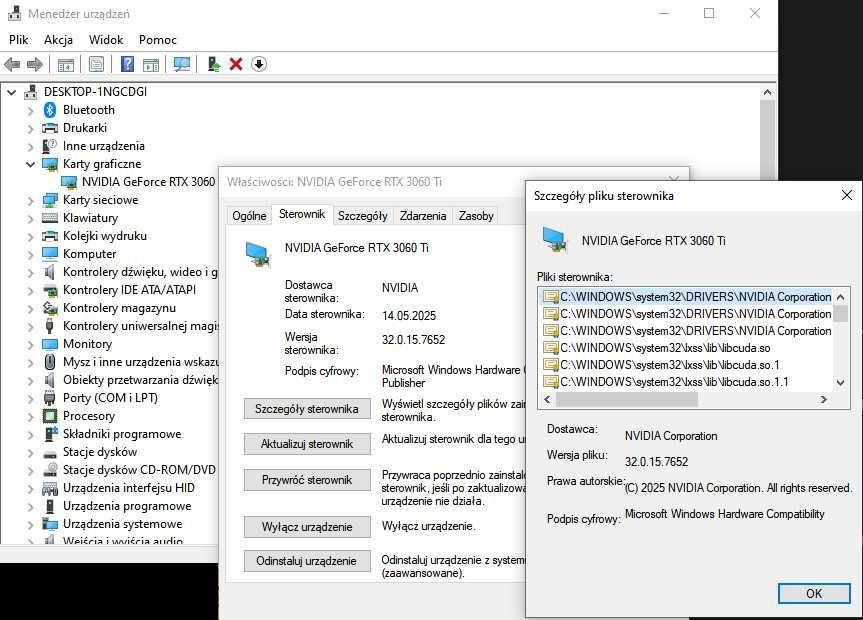Click the Szczegóły sterownika button

tap(307, 409)
